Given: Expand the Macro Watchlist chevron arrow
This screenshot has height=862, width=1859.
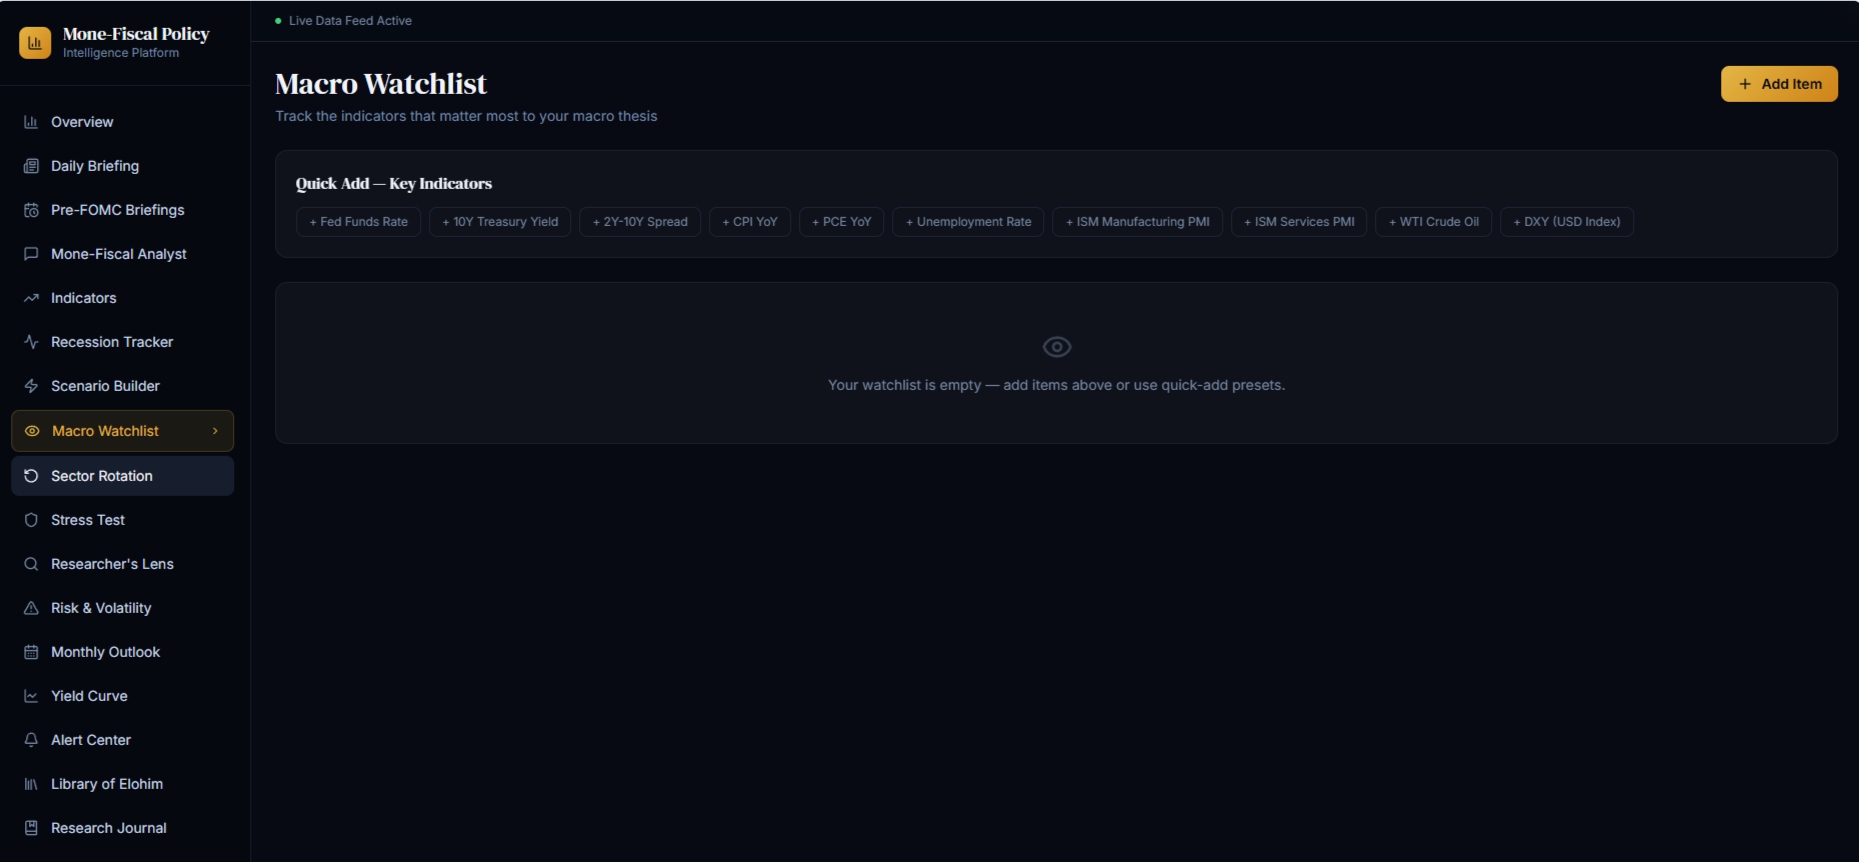Looking at the screenshot, I should (x=215, y=431).
